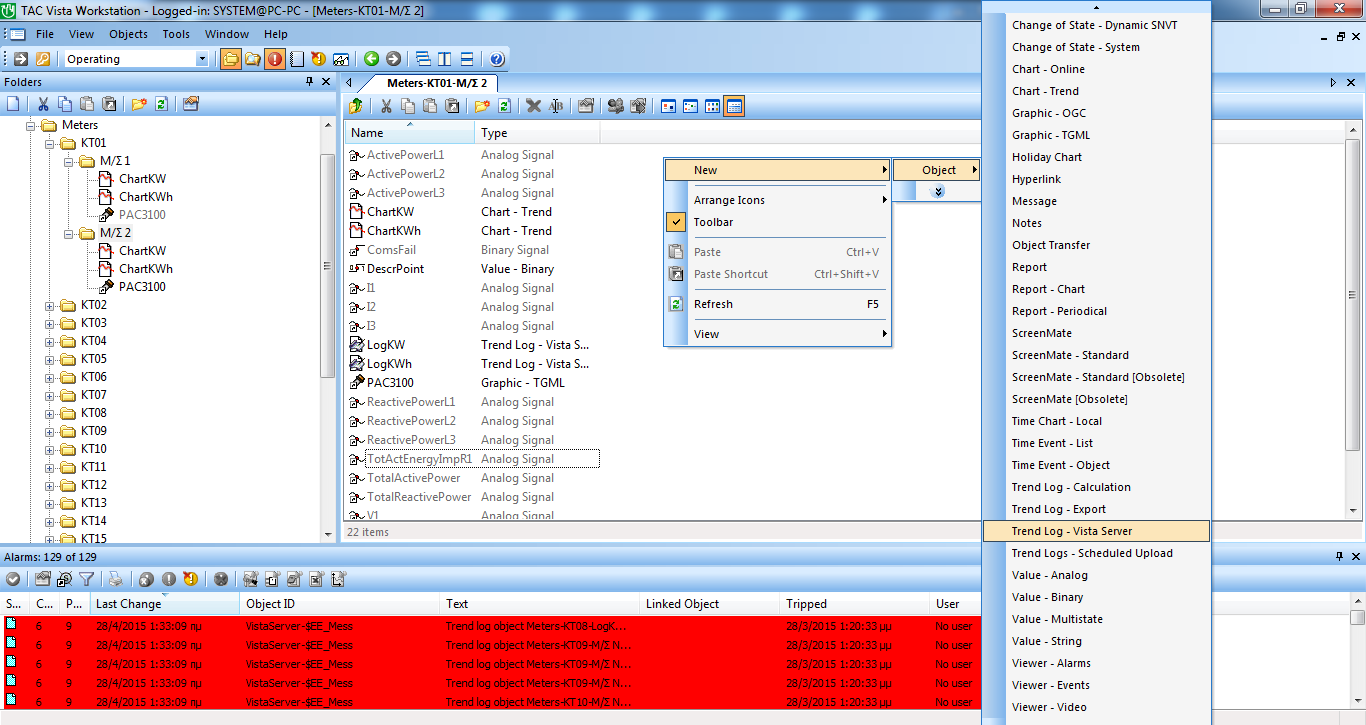1366x725 pixels.
Task: Select the KT13 folder in tree
Action: click(94, 503)
